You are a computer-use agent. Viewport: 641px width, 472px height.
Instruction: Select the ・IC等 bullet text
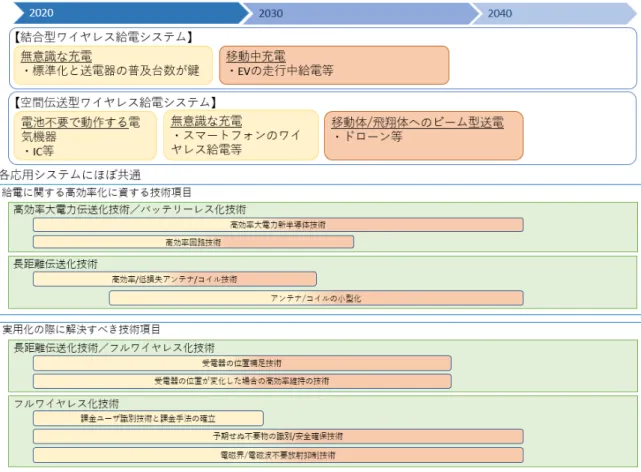pos(38,151)
